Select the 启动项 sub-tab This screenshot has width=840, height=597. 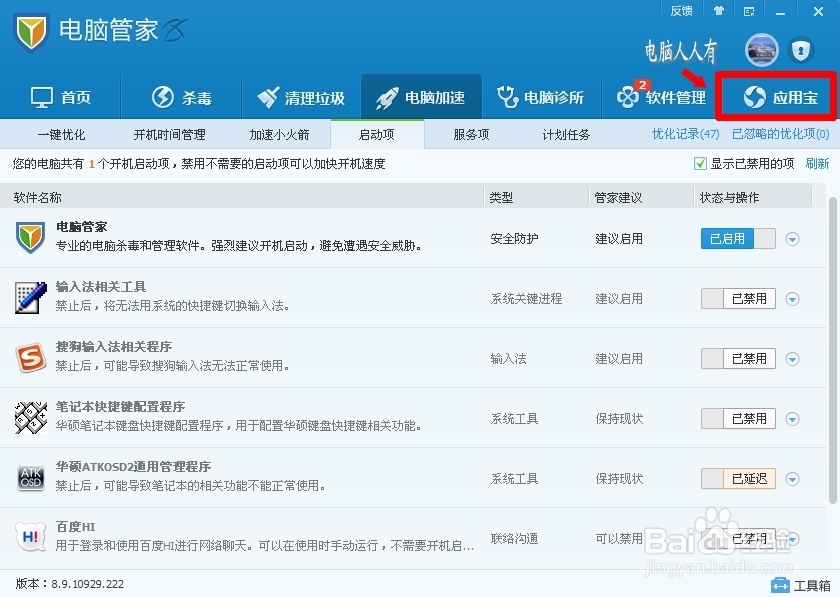(377, 135)
